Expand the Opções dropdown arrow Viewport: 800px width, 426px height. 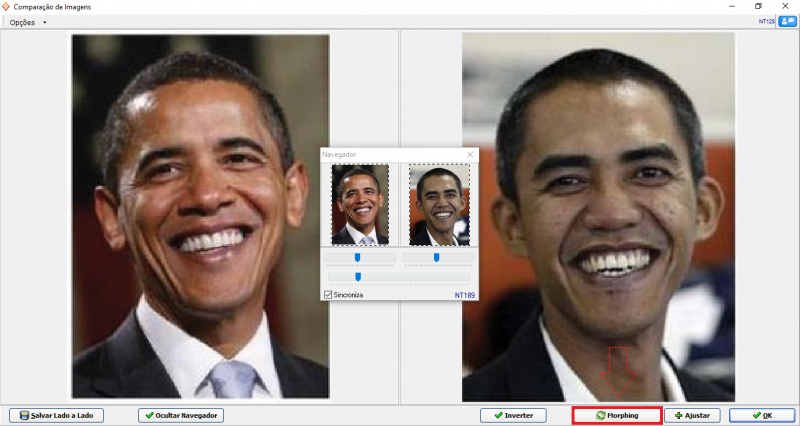pos(45,22)
